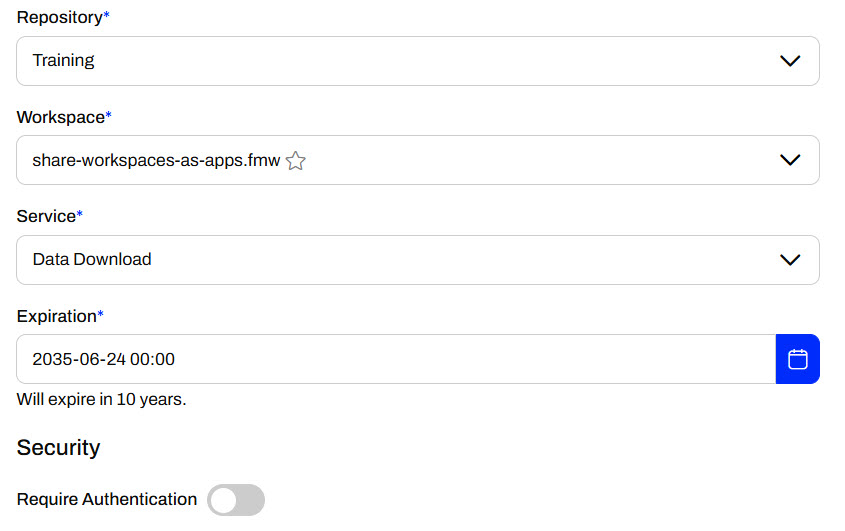Click the share-workspaces-as-apps.fmw workspace name
The height and width of the screenshot is (531, 845).
click(156, 160)
